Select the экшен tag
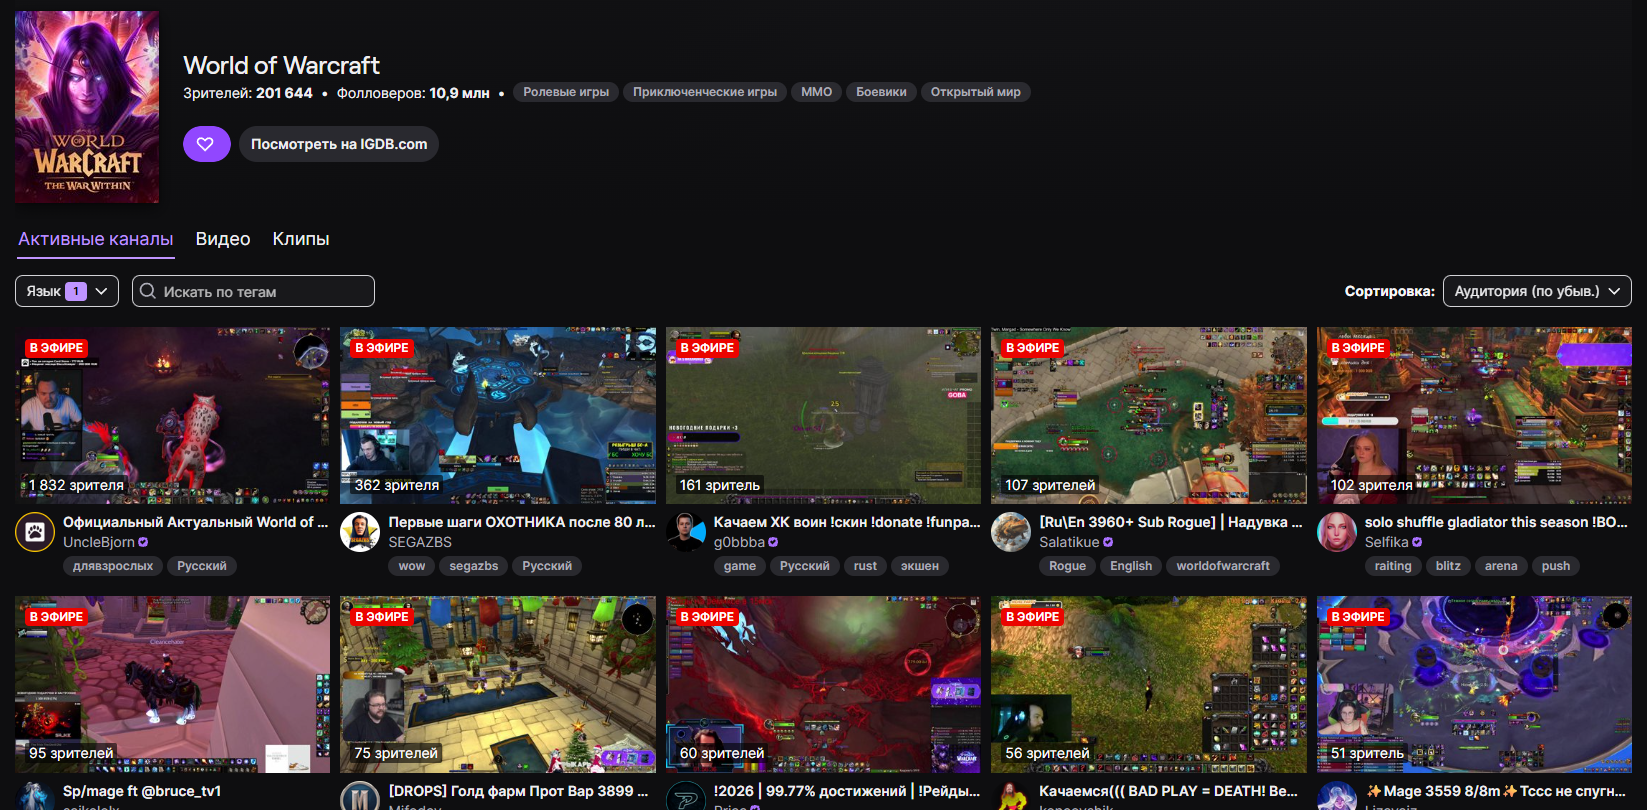Viewport: 1647px width, 810px height. coord(920,566)
